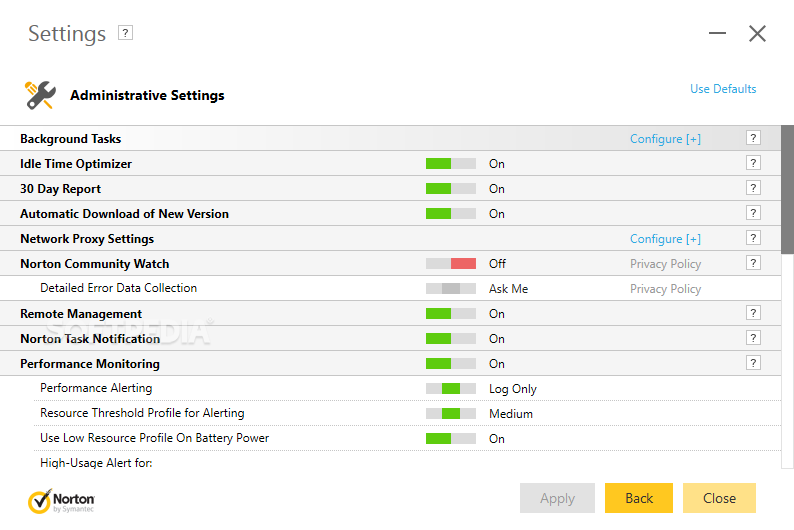The image size is (794, 530).
Task: Open help for the Settings window title
Action: coord(125,33)
